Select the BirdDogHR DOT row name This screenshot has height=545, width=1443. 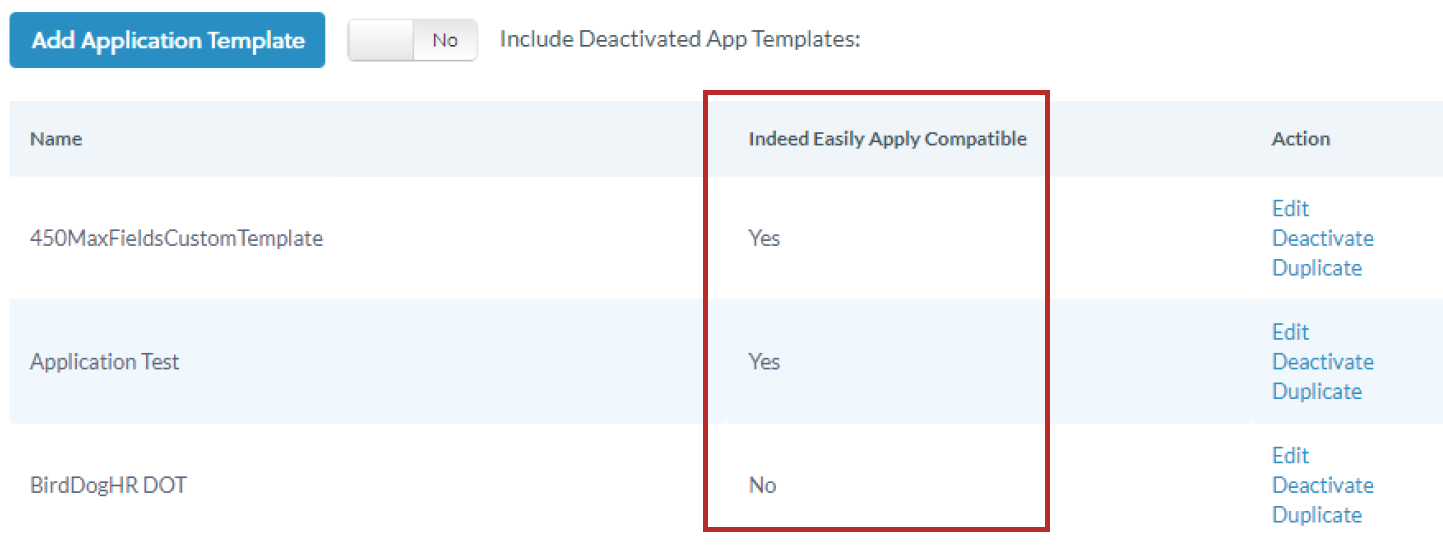[108, 486]
